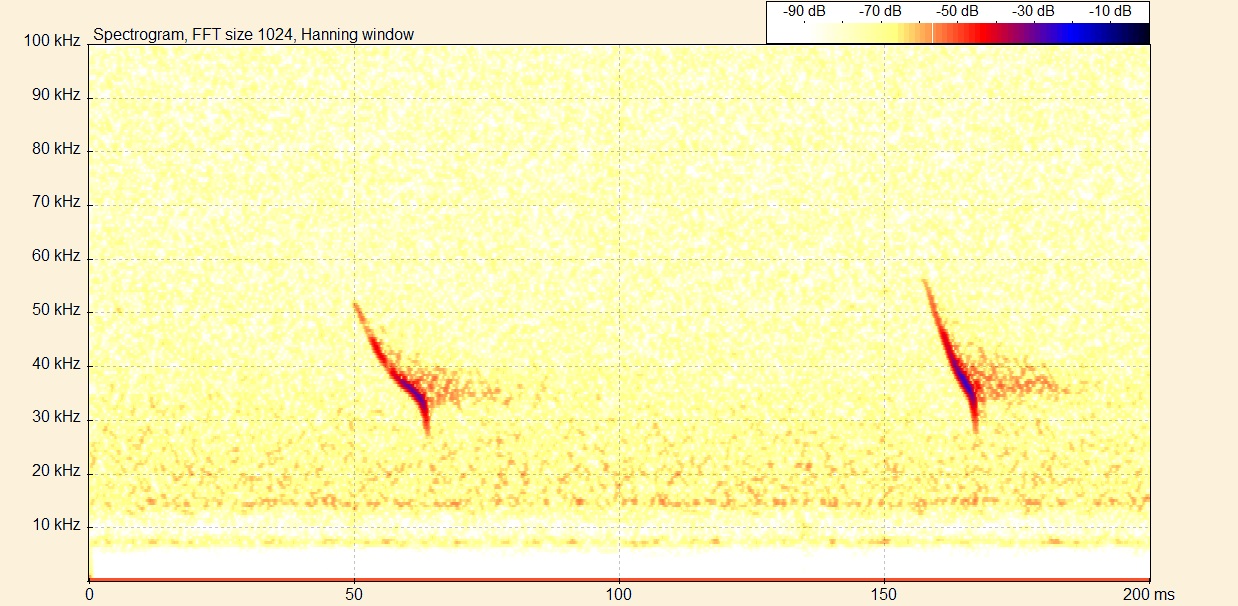Click the 20 kHz frequency axis label
Screen dimensions: 1238x606
(57, 471)
